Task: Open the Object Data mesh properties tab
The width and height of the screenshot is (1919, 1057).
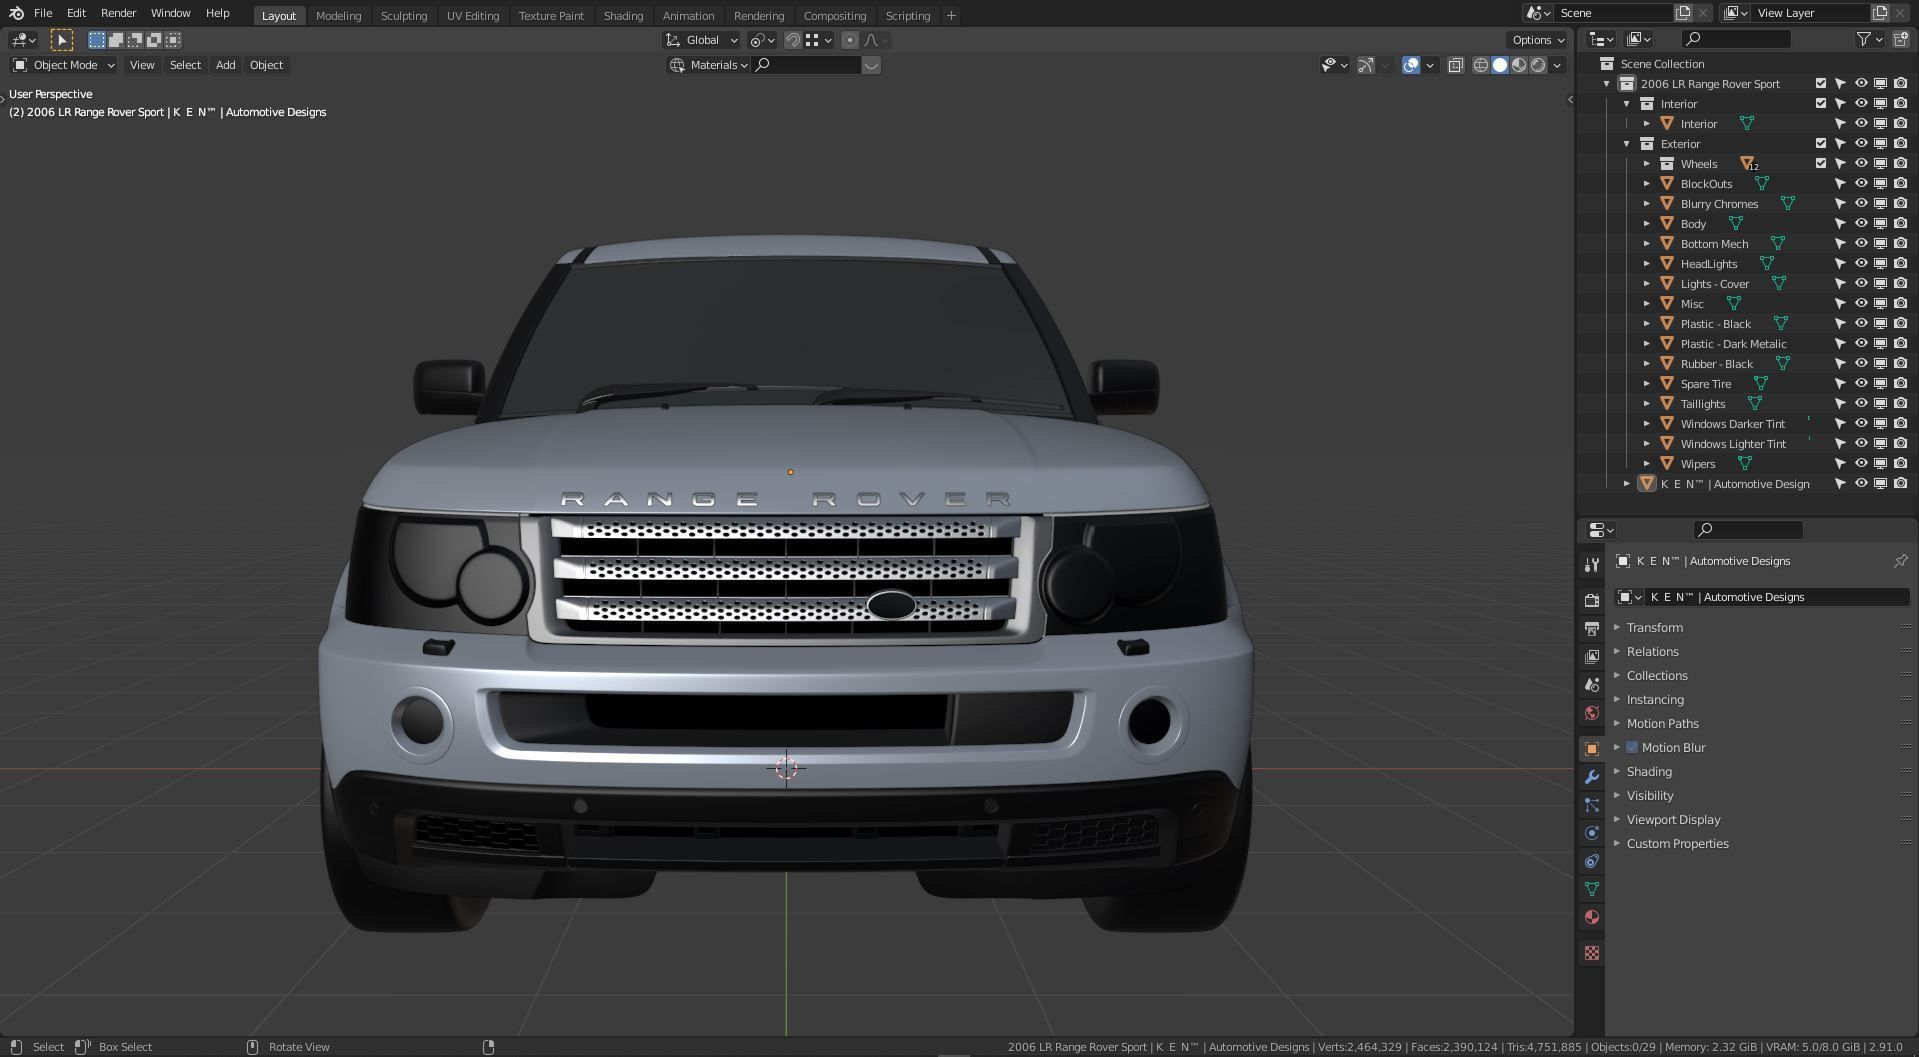Action: [1592, 889]
